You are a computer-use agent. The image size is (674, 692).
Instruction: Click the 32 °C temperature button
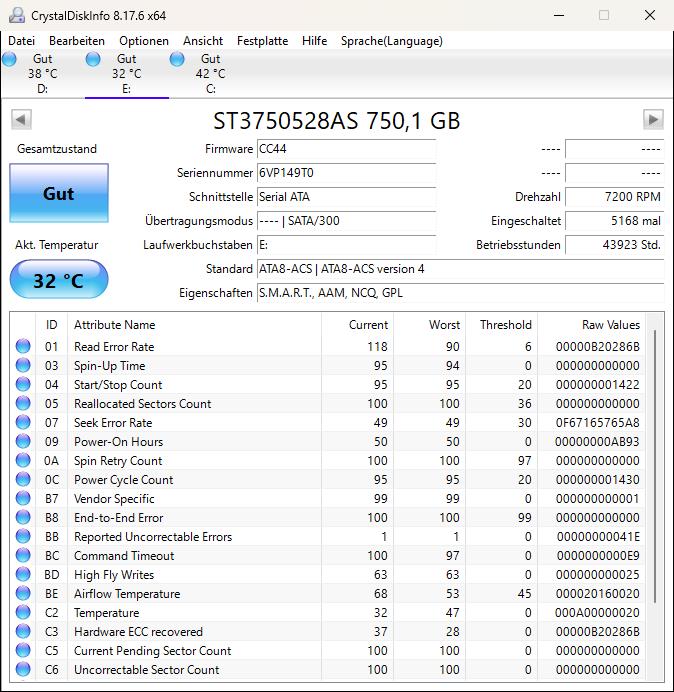tap(59, 280)
